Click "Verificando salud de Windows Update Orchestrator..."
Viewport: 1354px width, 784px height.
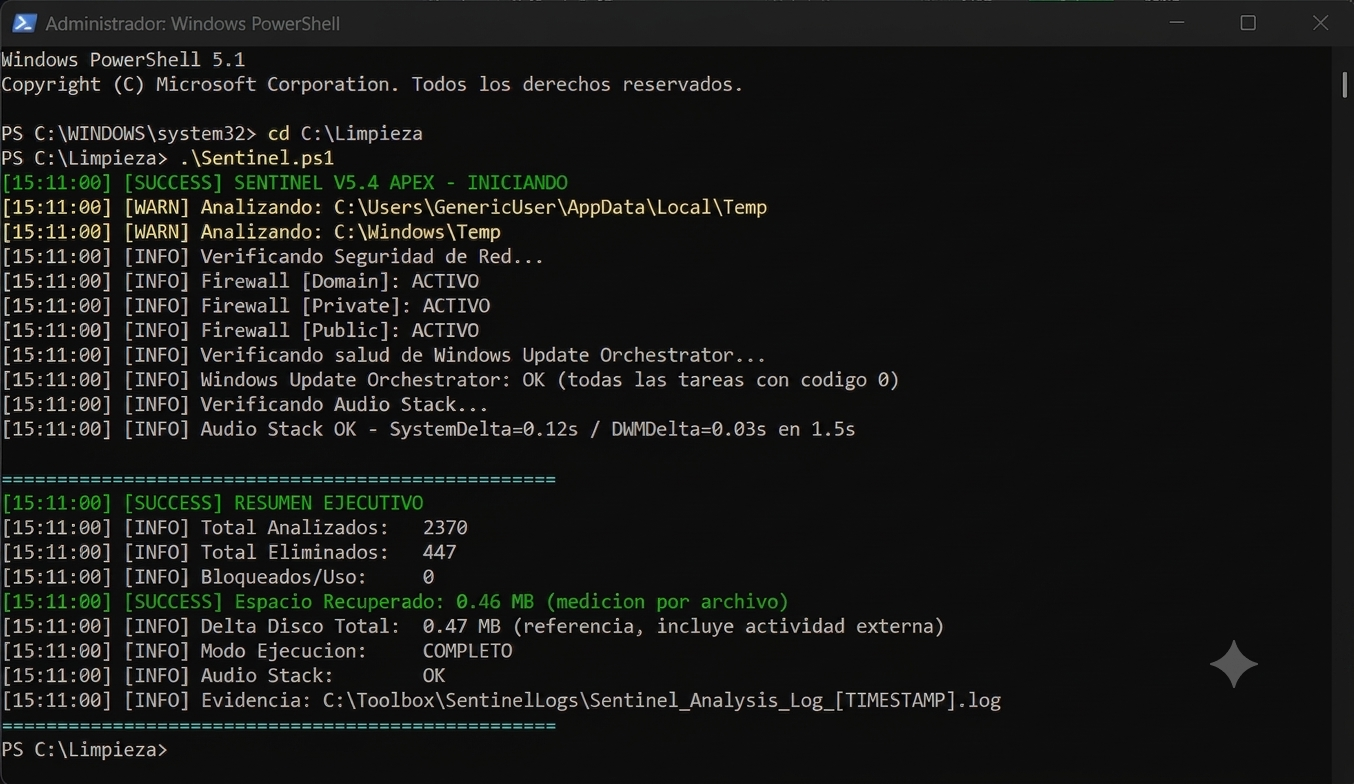(483, 355)
